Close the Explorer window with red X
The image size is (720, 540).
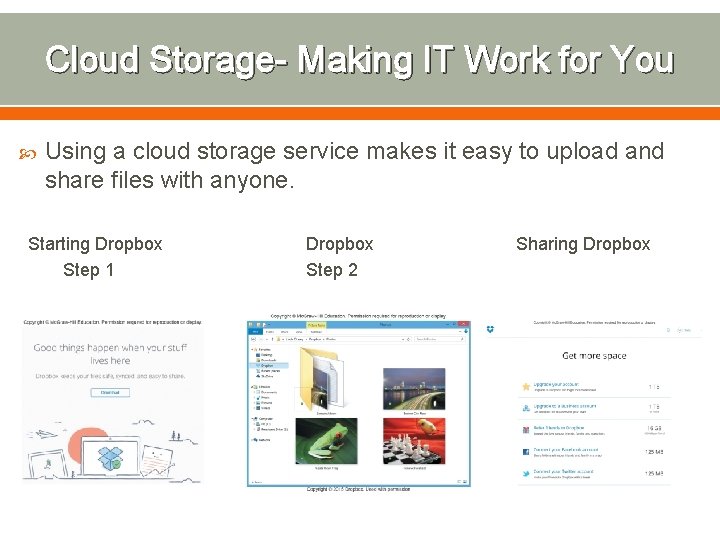click(x=463, y=324)
